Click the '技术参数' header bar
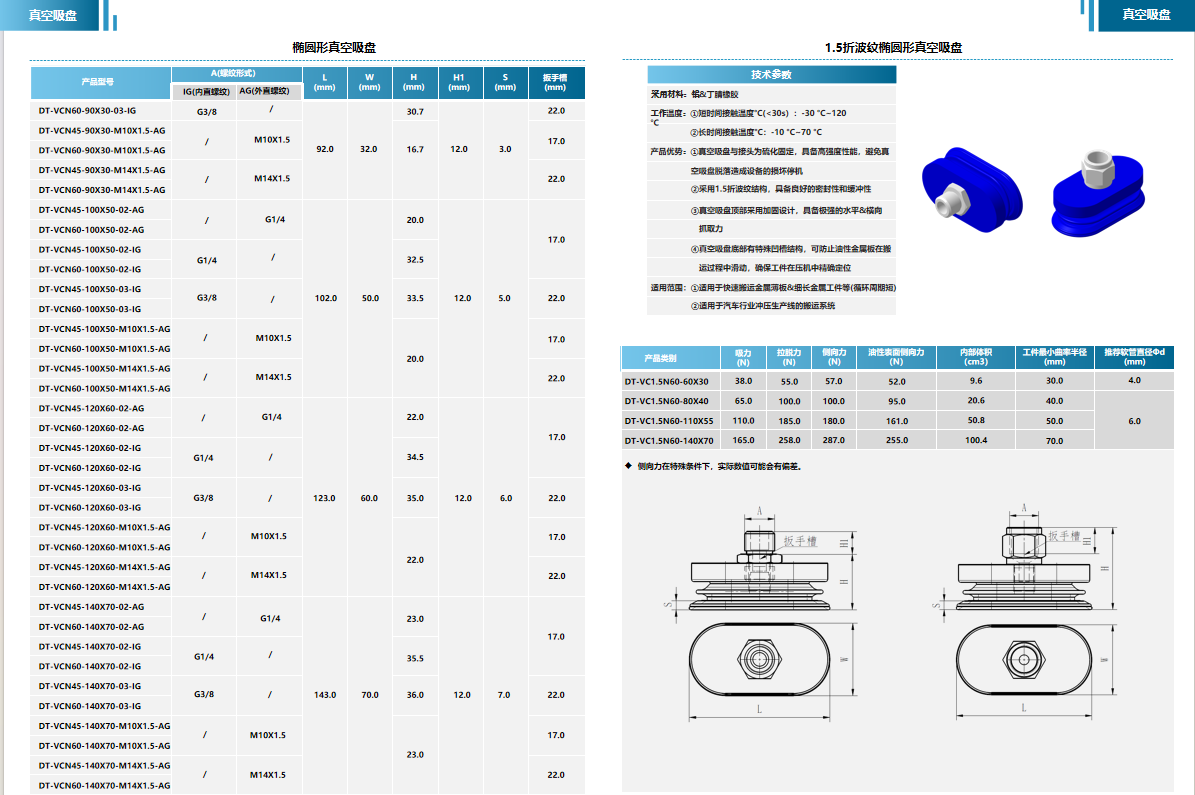Image resolution: width=1195 pixels, height=795 pixels. tap(771, 74)
